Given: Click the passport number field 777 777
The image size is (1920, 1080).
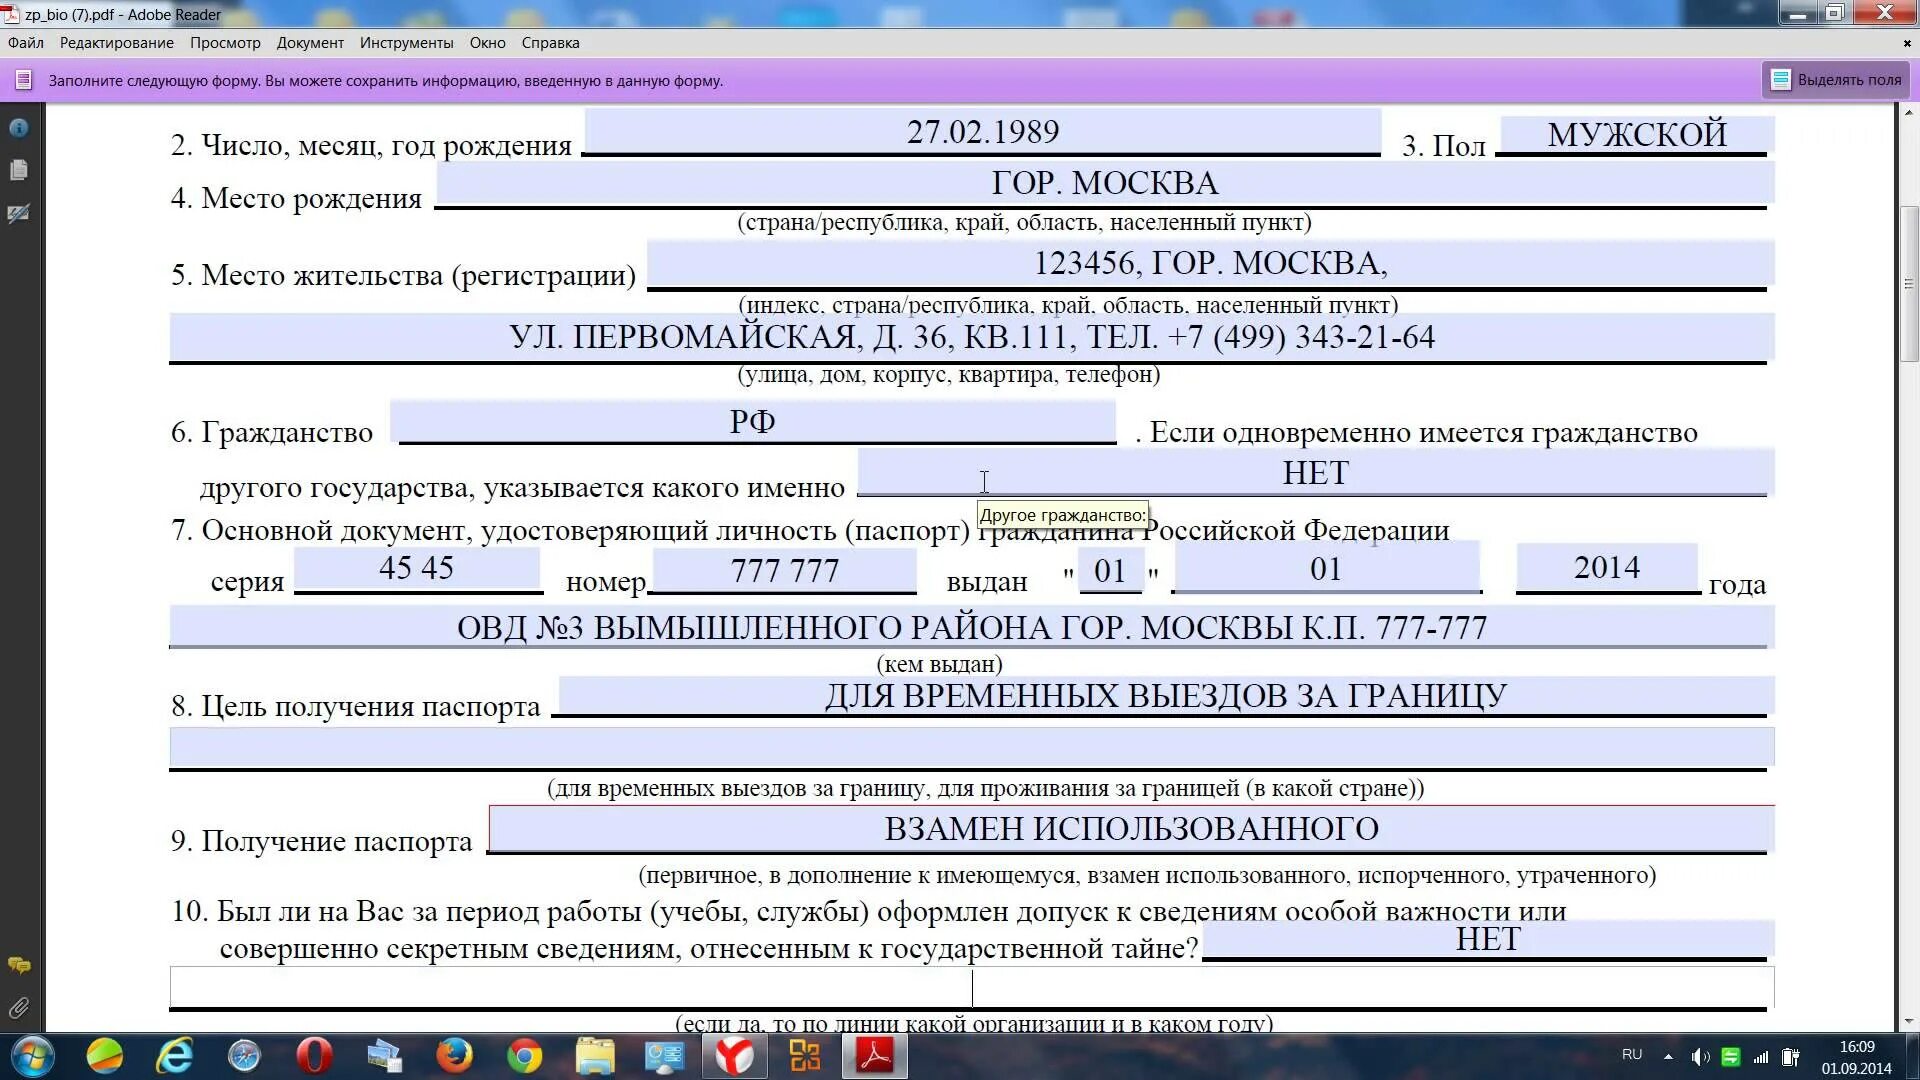Looking at the screenshot, I should click(x=784, y=570).
